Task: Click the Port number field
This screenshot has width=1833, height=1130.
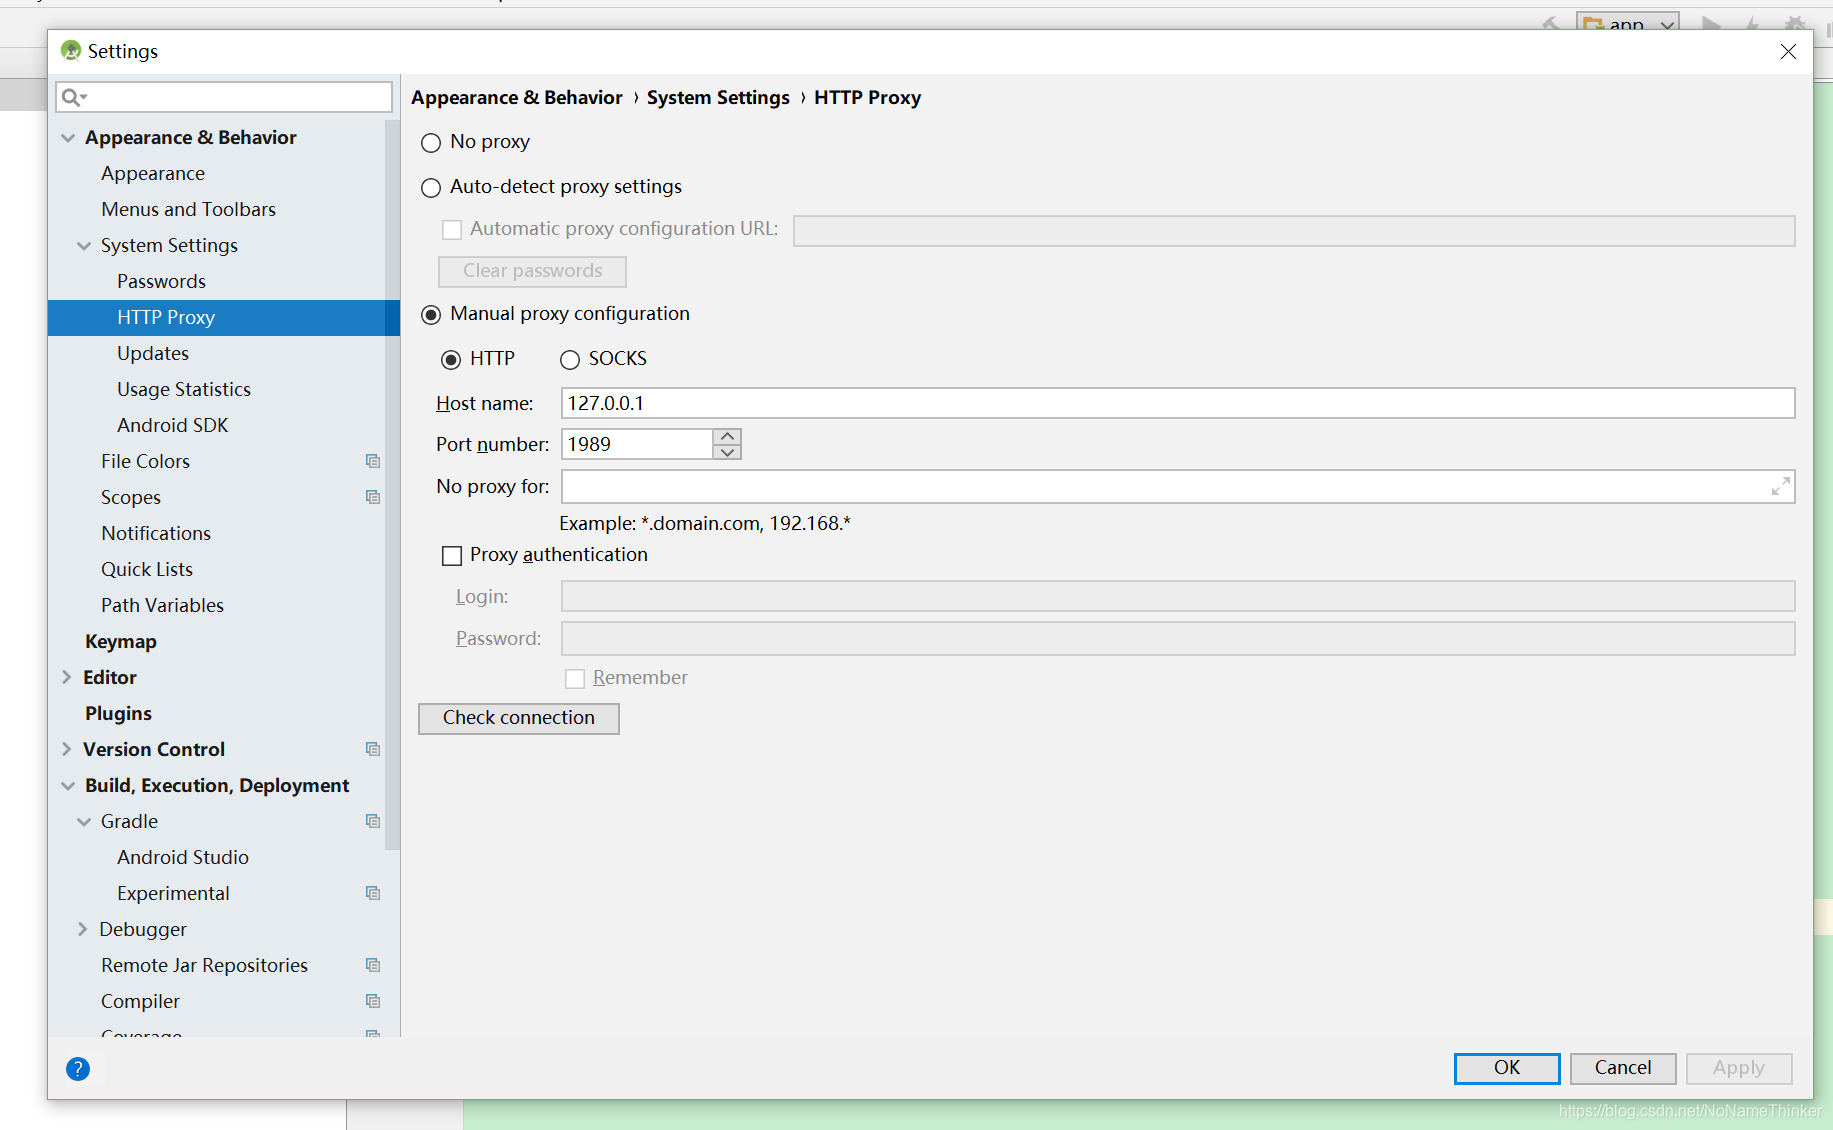Action: point(638,444)
